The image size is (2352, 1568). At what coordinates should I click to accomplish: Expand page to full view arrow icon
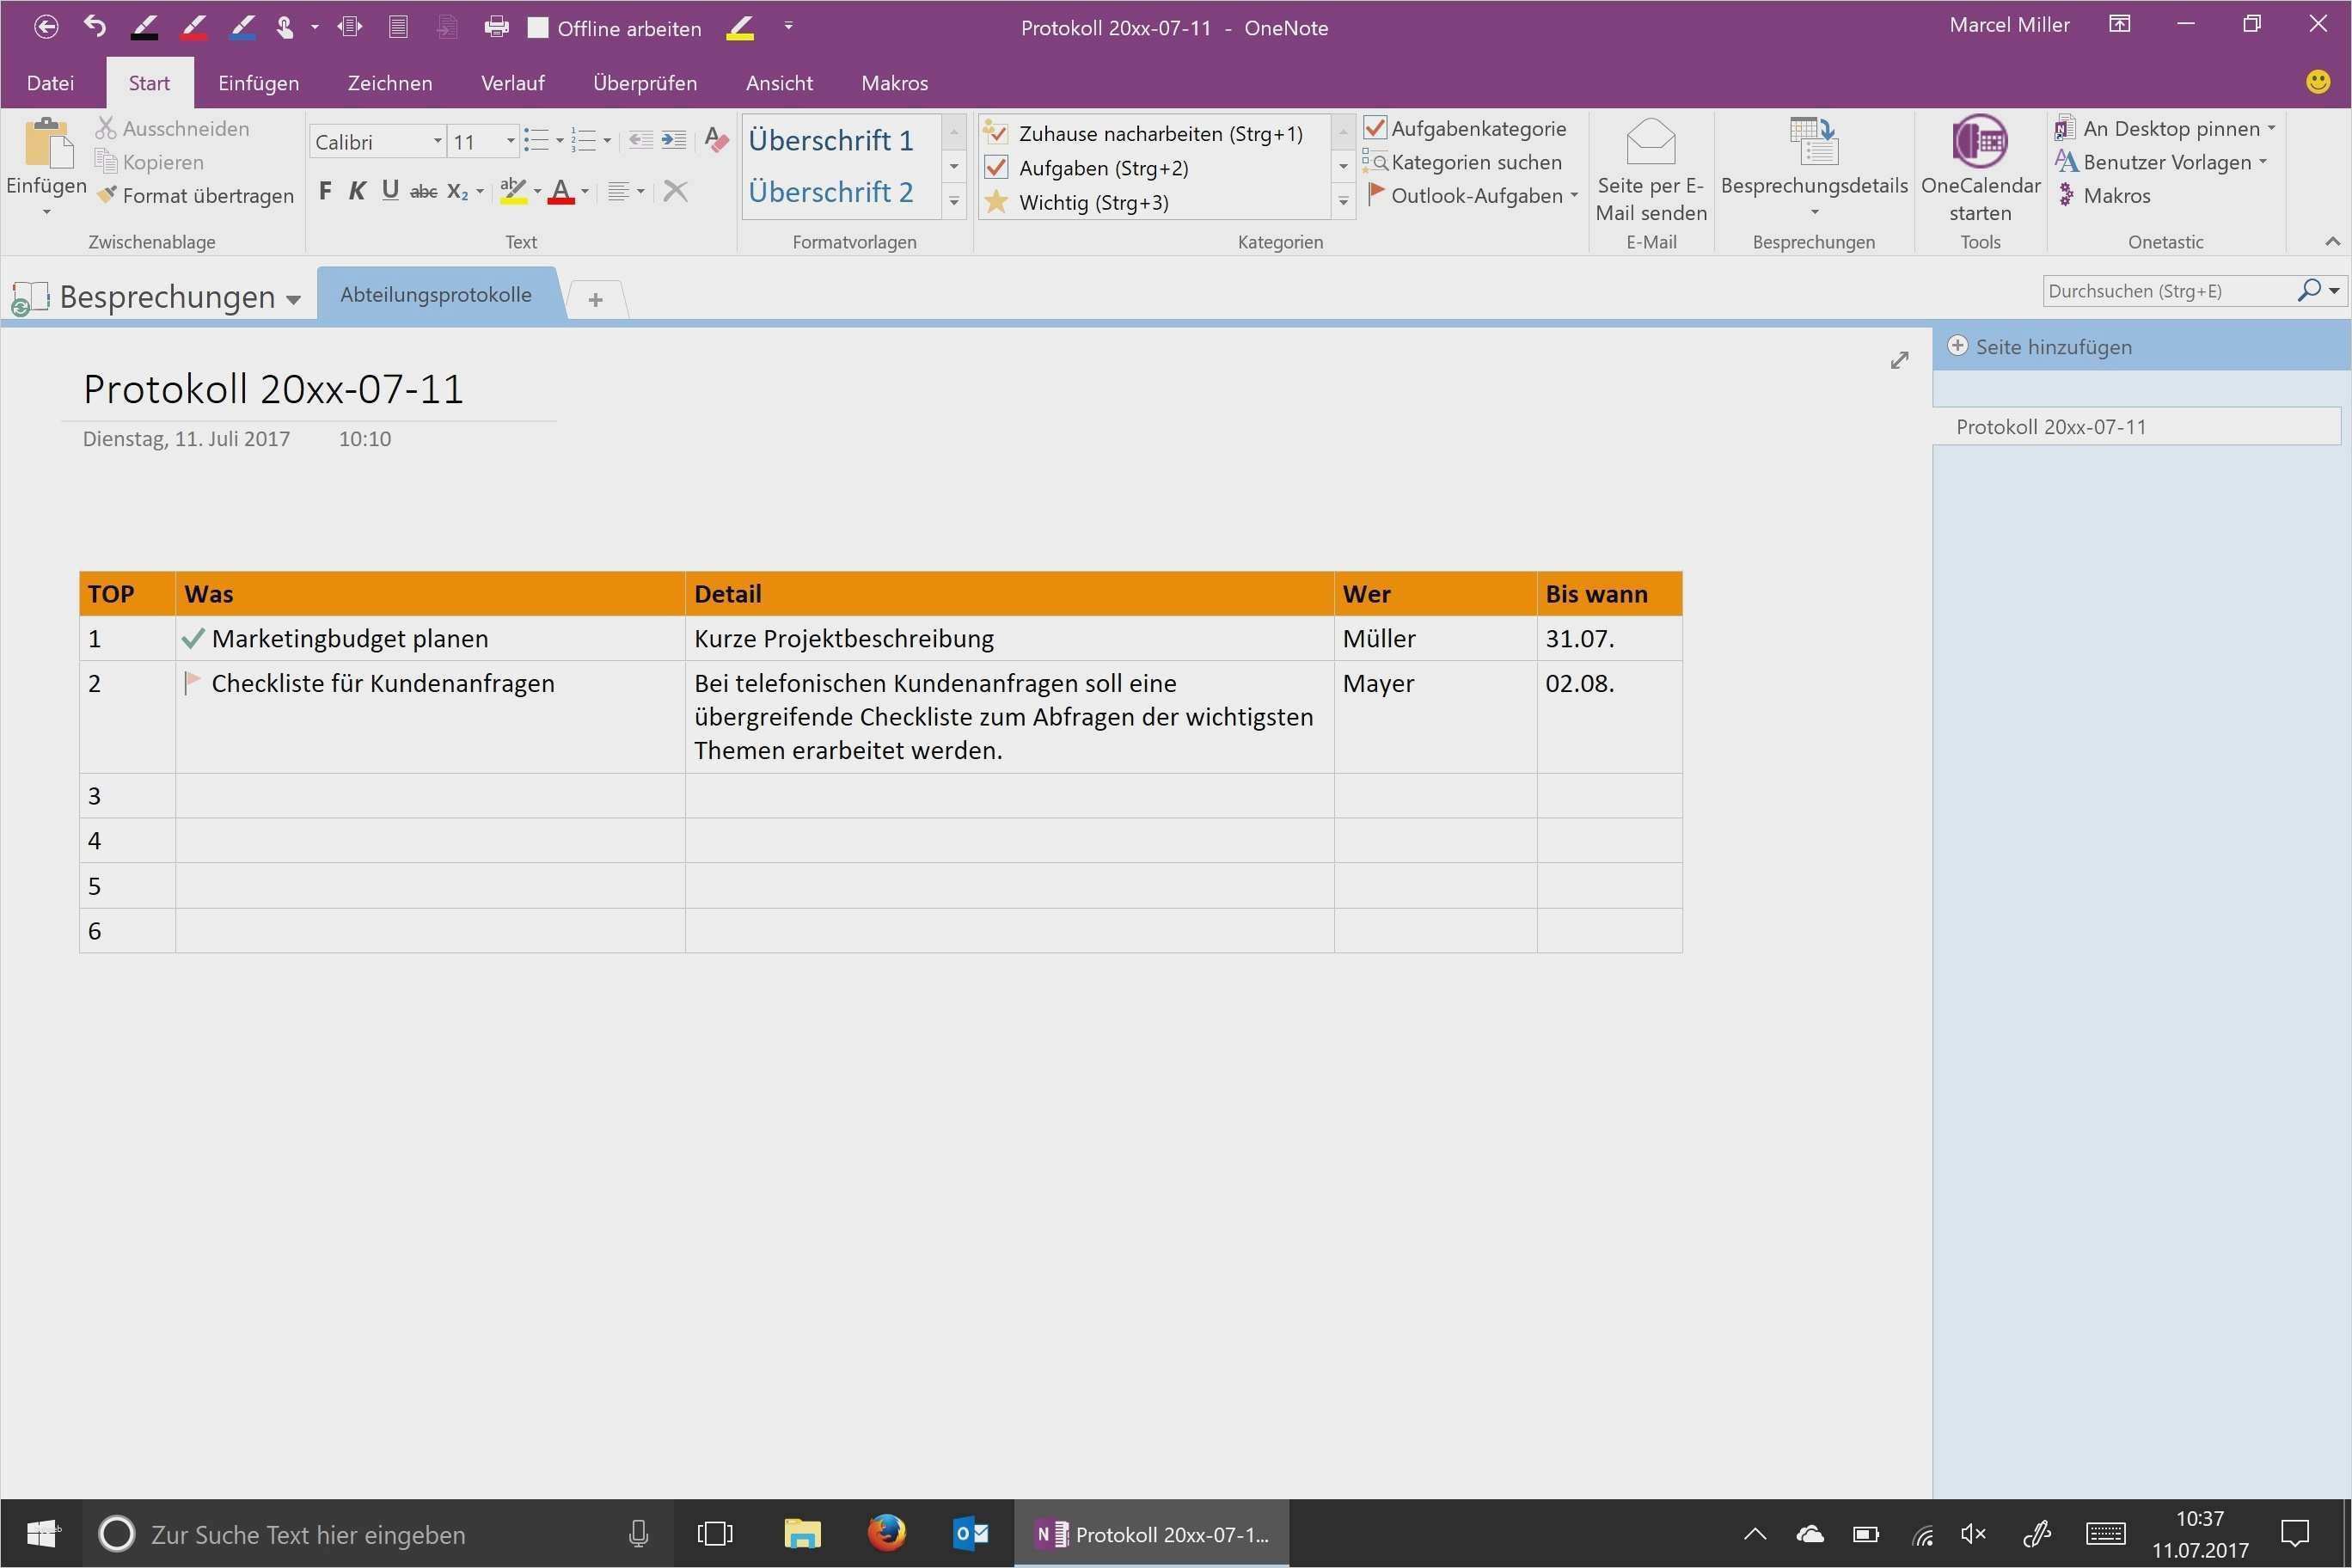pyautogui.click(x=1899, y=360)
